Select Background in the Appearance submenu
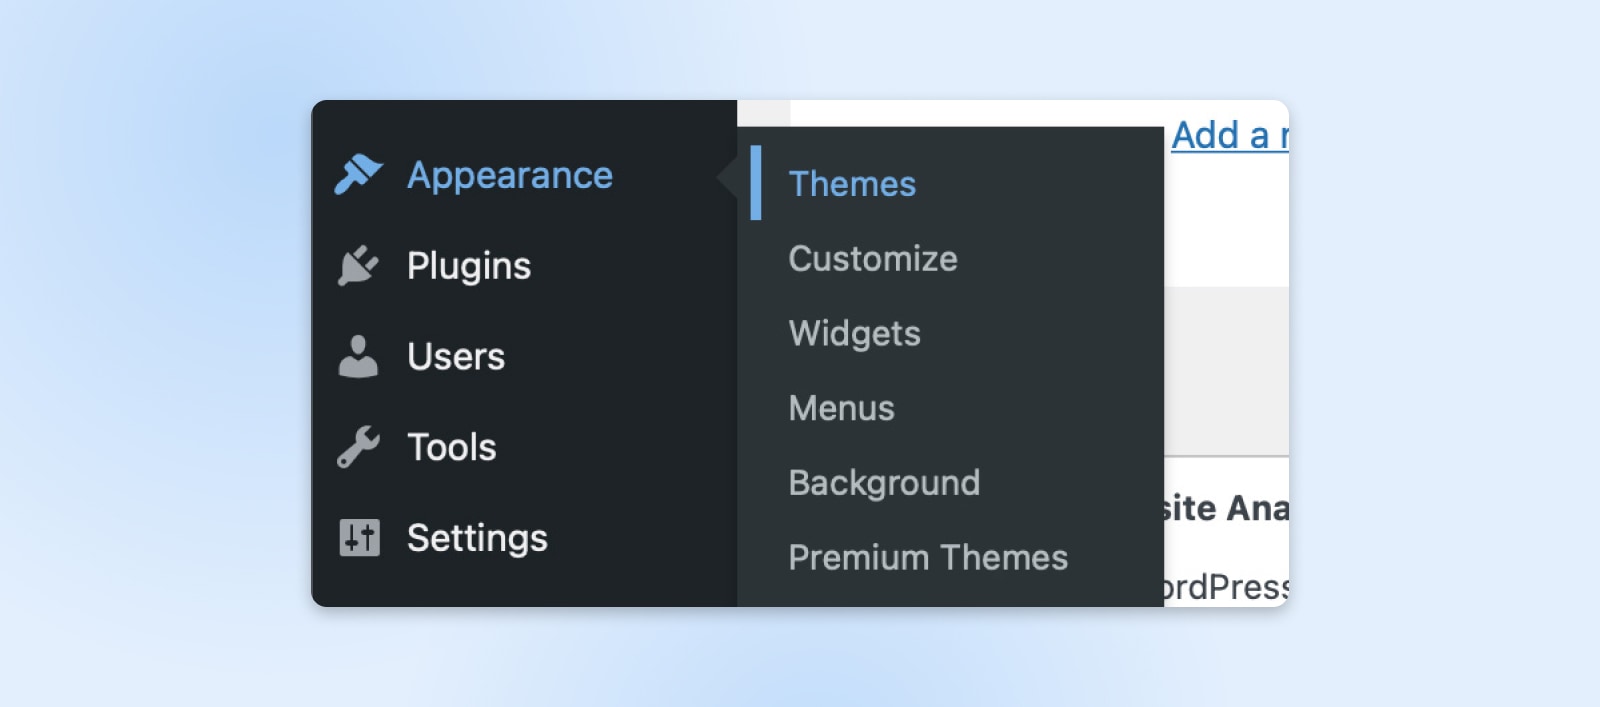This screenshot has width=1600, height=707. click(x=884, y=483)
